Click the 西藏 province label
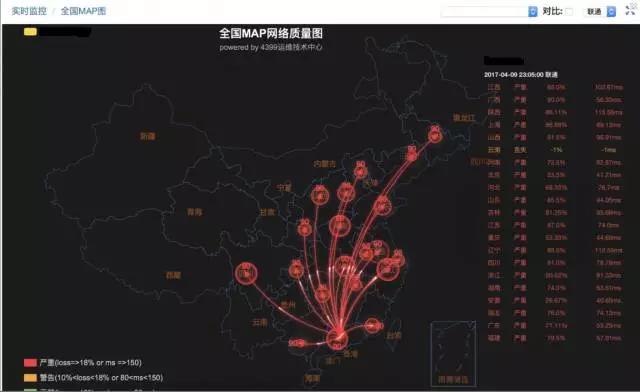Screen dimensions: 640x392 click(173, 275)
